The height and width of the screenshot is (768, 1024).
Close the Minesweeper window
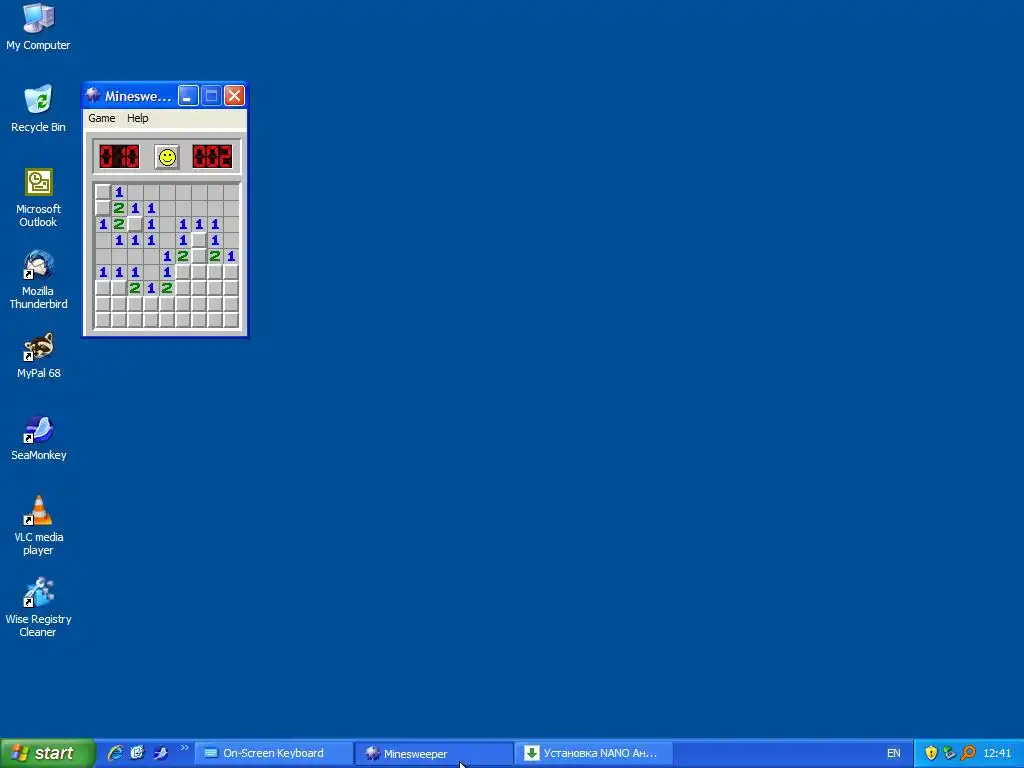(234, 96)
